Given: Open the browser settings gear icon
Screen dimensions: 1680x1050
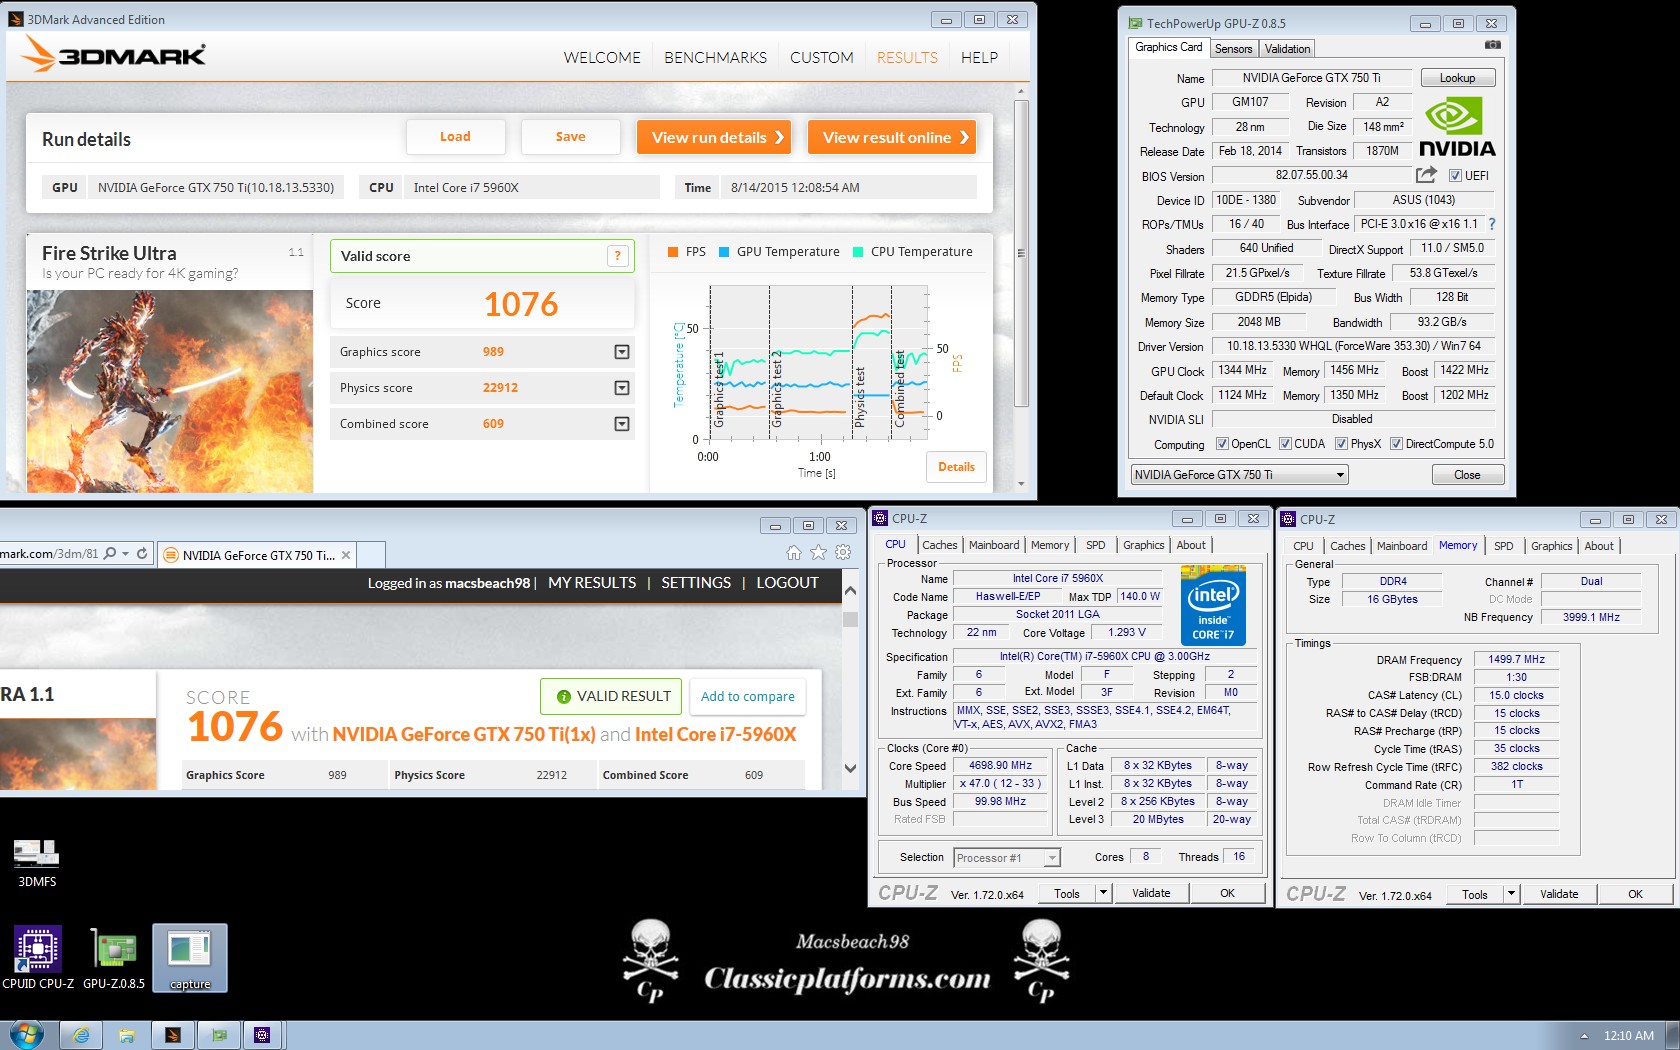Looking at the screenshot, I should (x=843, y=553).
